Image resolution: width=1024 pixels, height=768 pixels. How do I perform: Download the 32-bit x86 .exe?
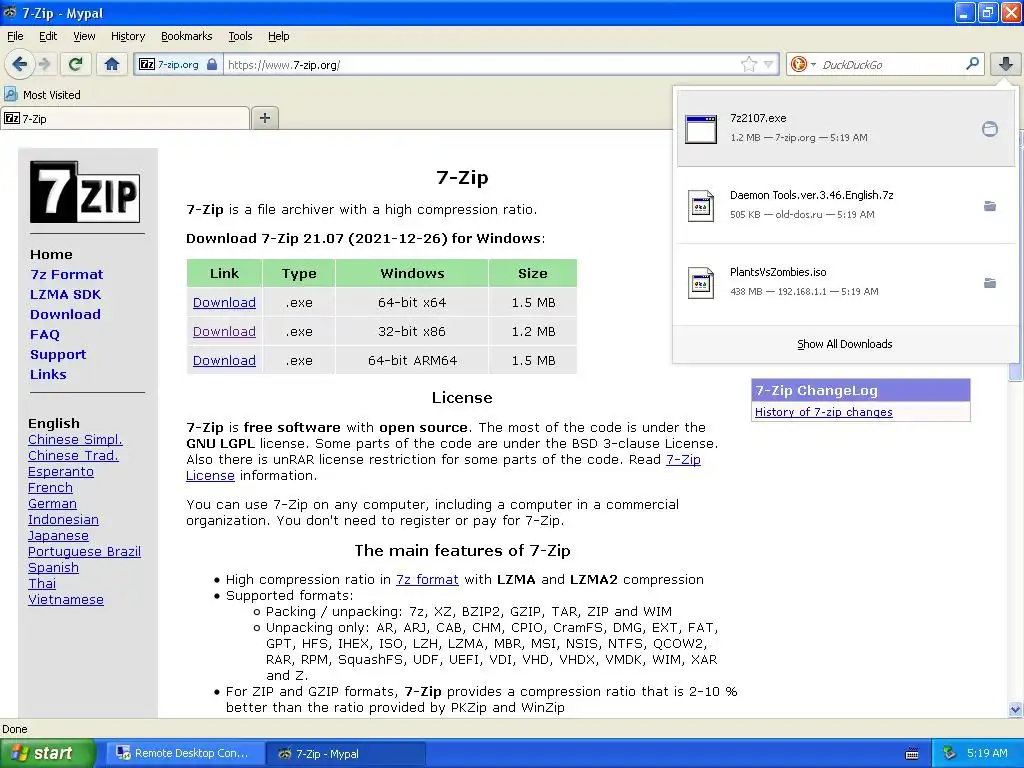coord(224,331)
